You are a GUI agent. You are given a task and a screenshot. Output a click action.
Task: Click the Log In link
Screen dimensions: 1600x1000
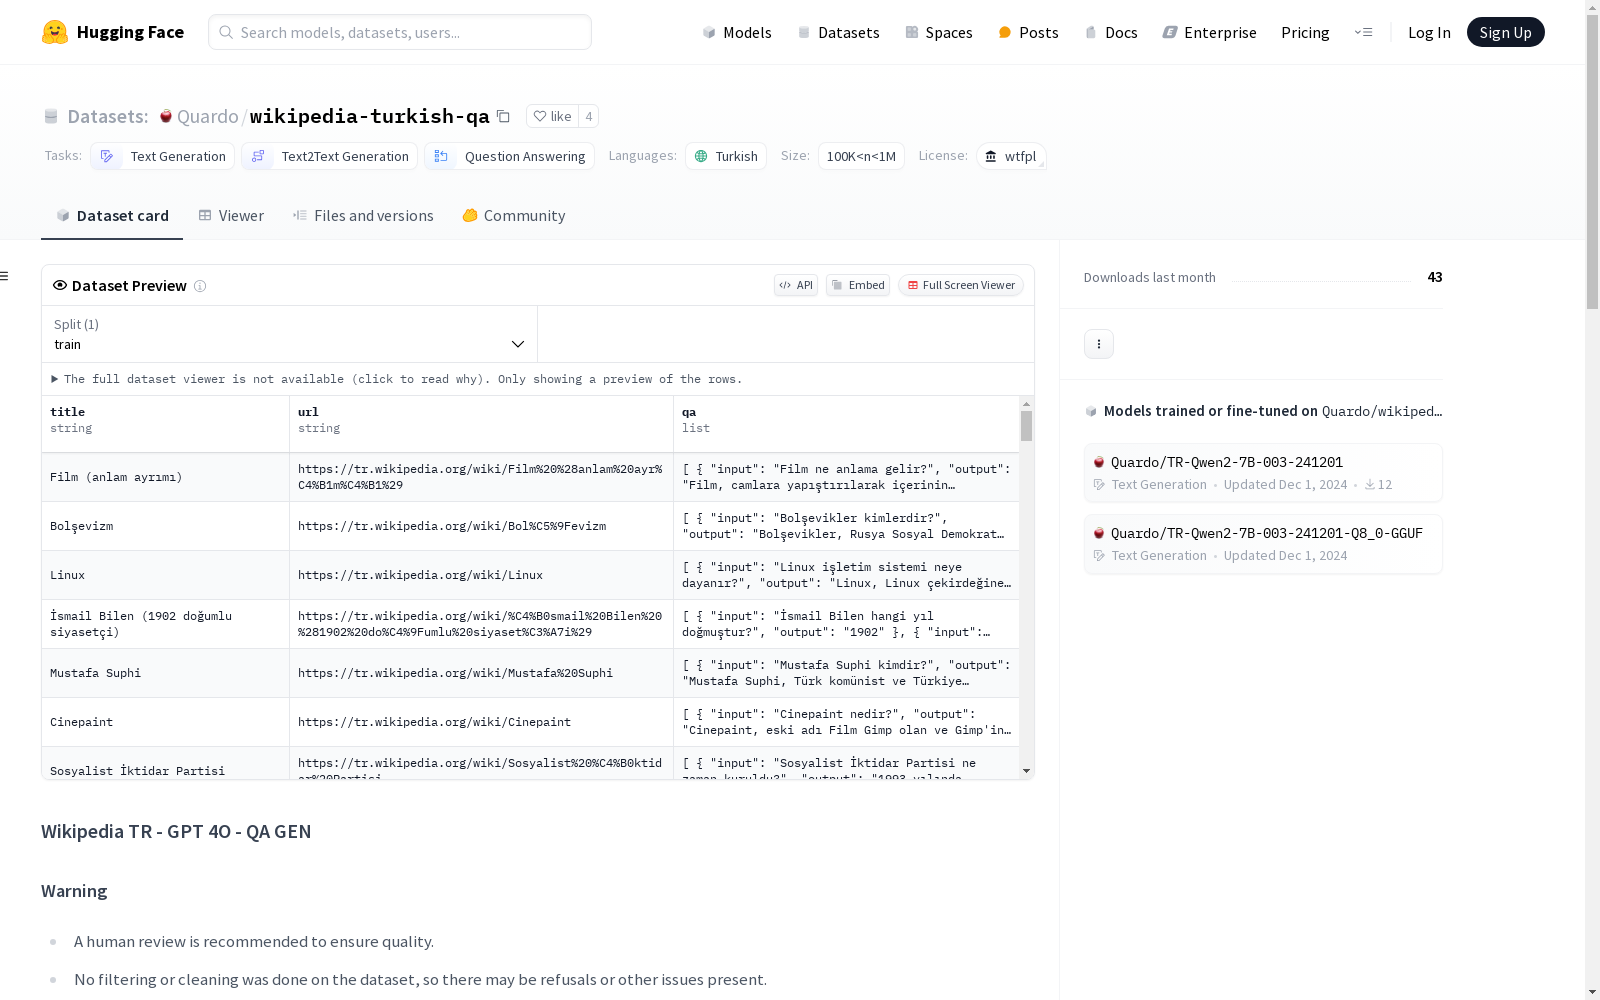pos(1429,32)
